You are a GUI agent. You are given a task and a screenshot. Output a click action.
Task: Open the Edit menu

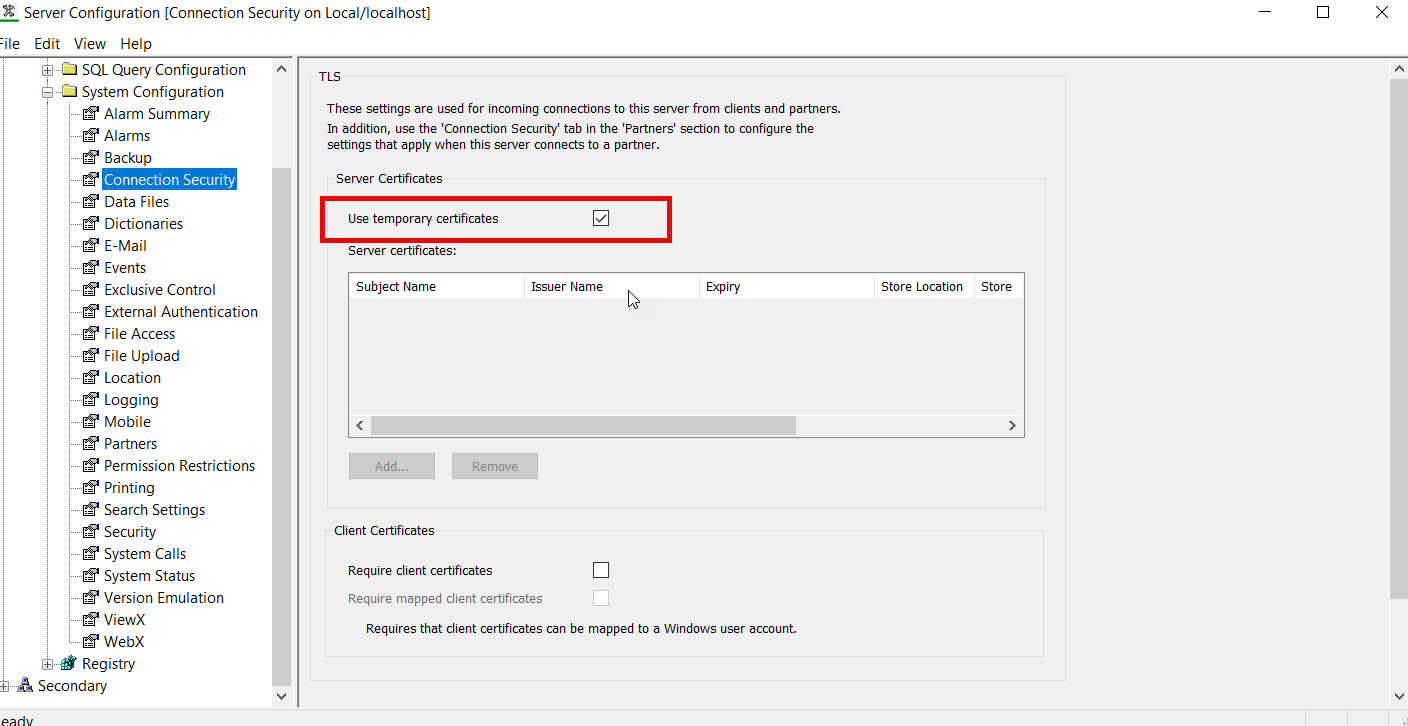[47, 44]
